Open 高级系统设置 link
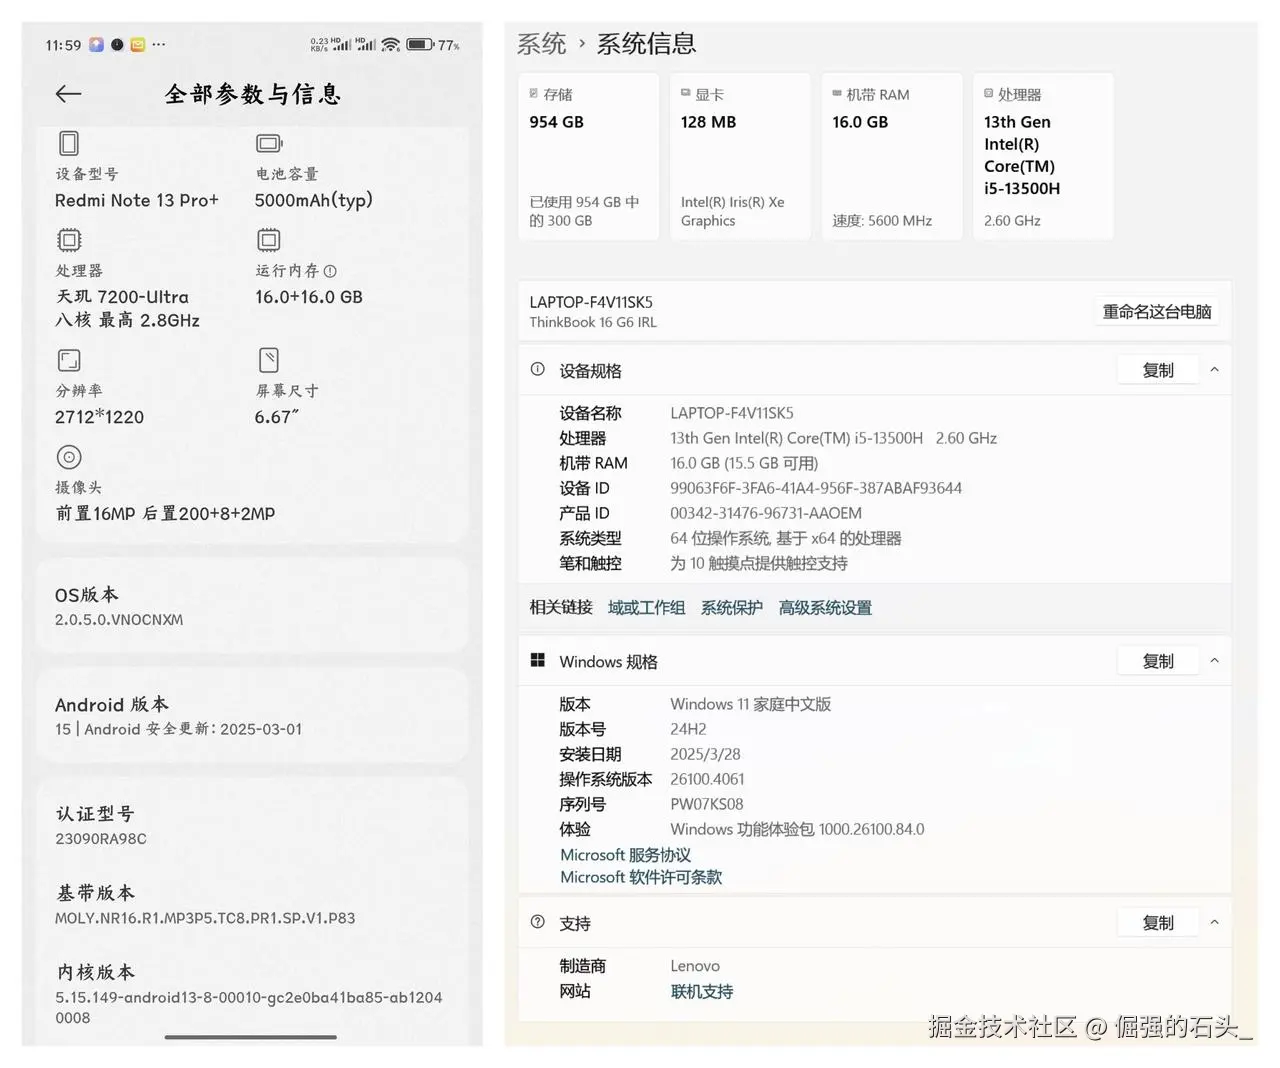 pyautogui.click(x=825, y=607)
